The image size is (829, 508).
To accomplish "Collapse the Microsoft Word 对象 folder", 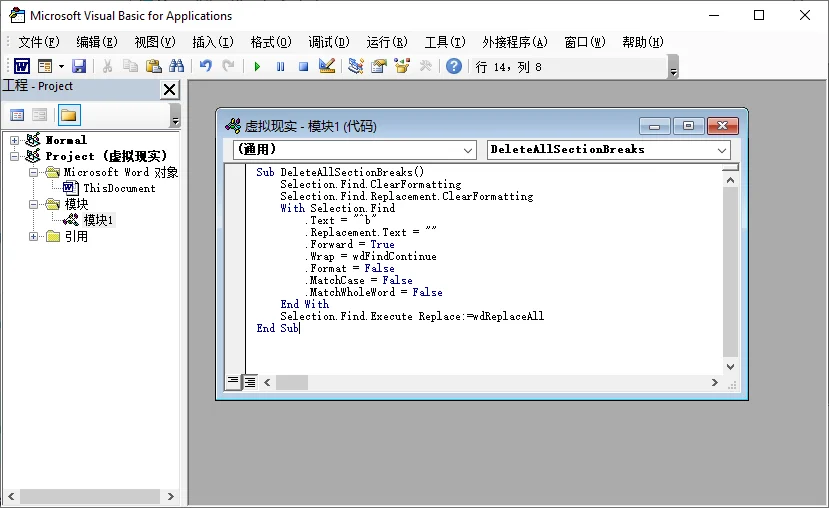I will point(33,172).
